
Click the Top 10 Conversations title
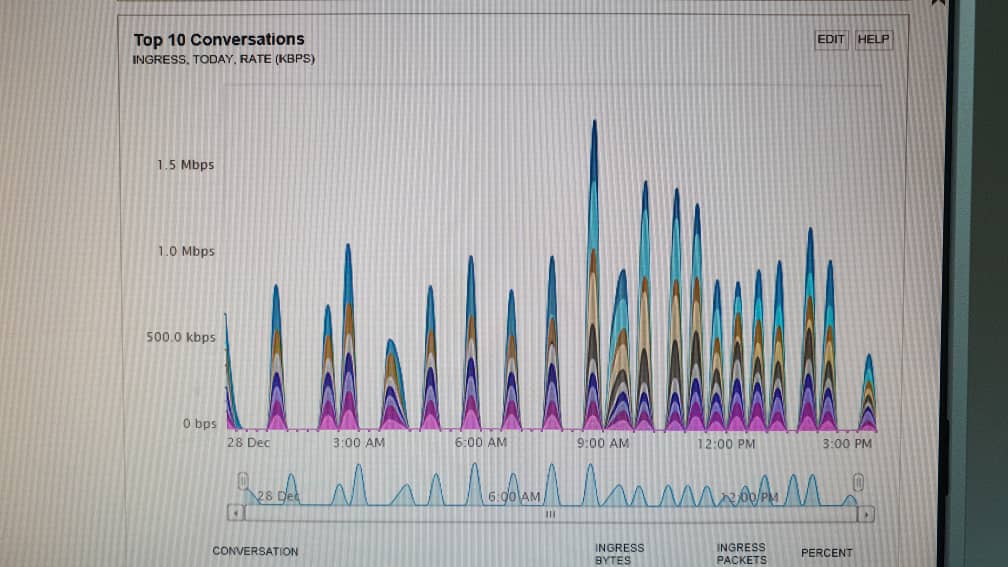point(219,40)
